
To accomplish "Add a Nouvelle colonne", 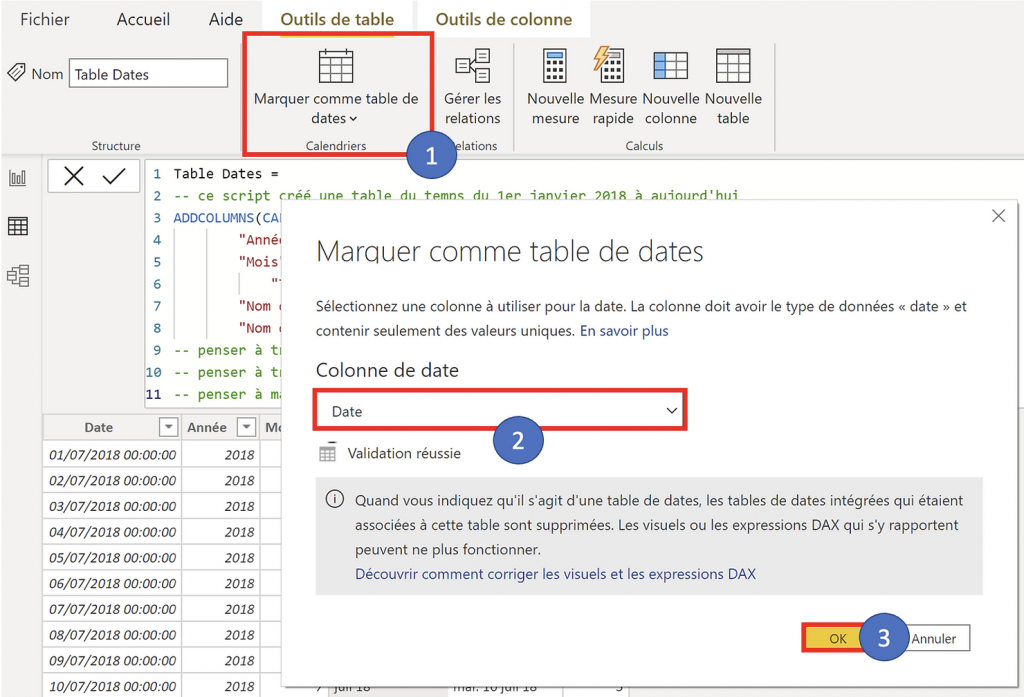I will (671, 87).
